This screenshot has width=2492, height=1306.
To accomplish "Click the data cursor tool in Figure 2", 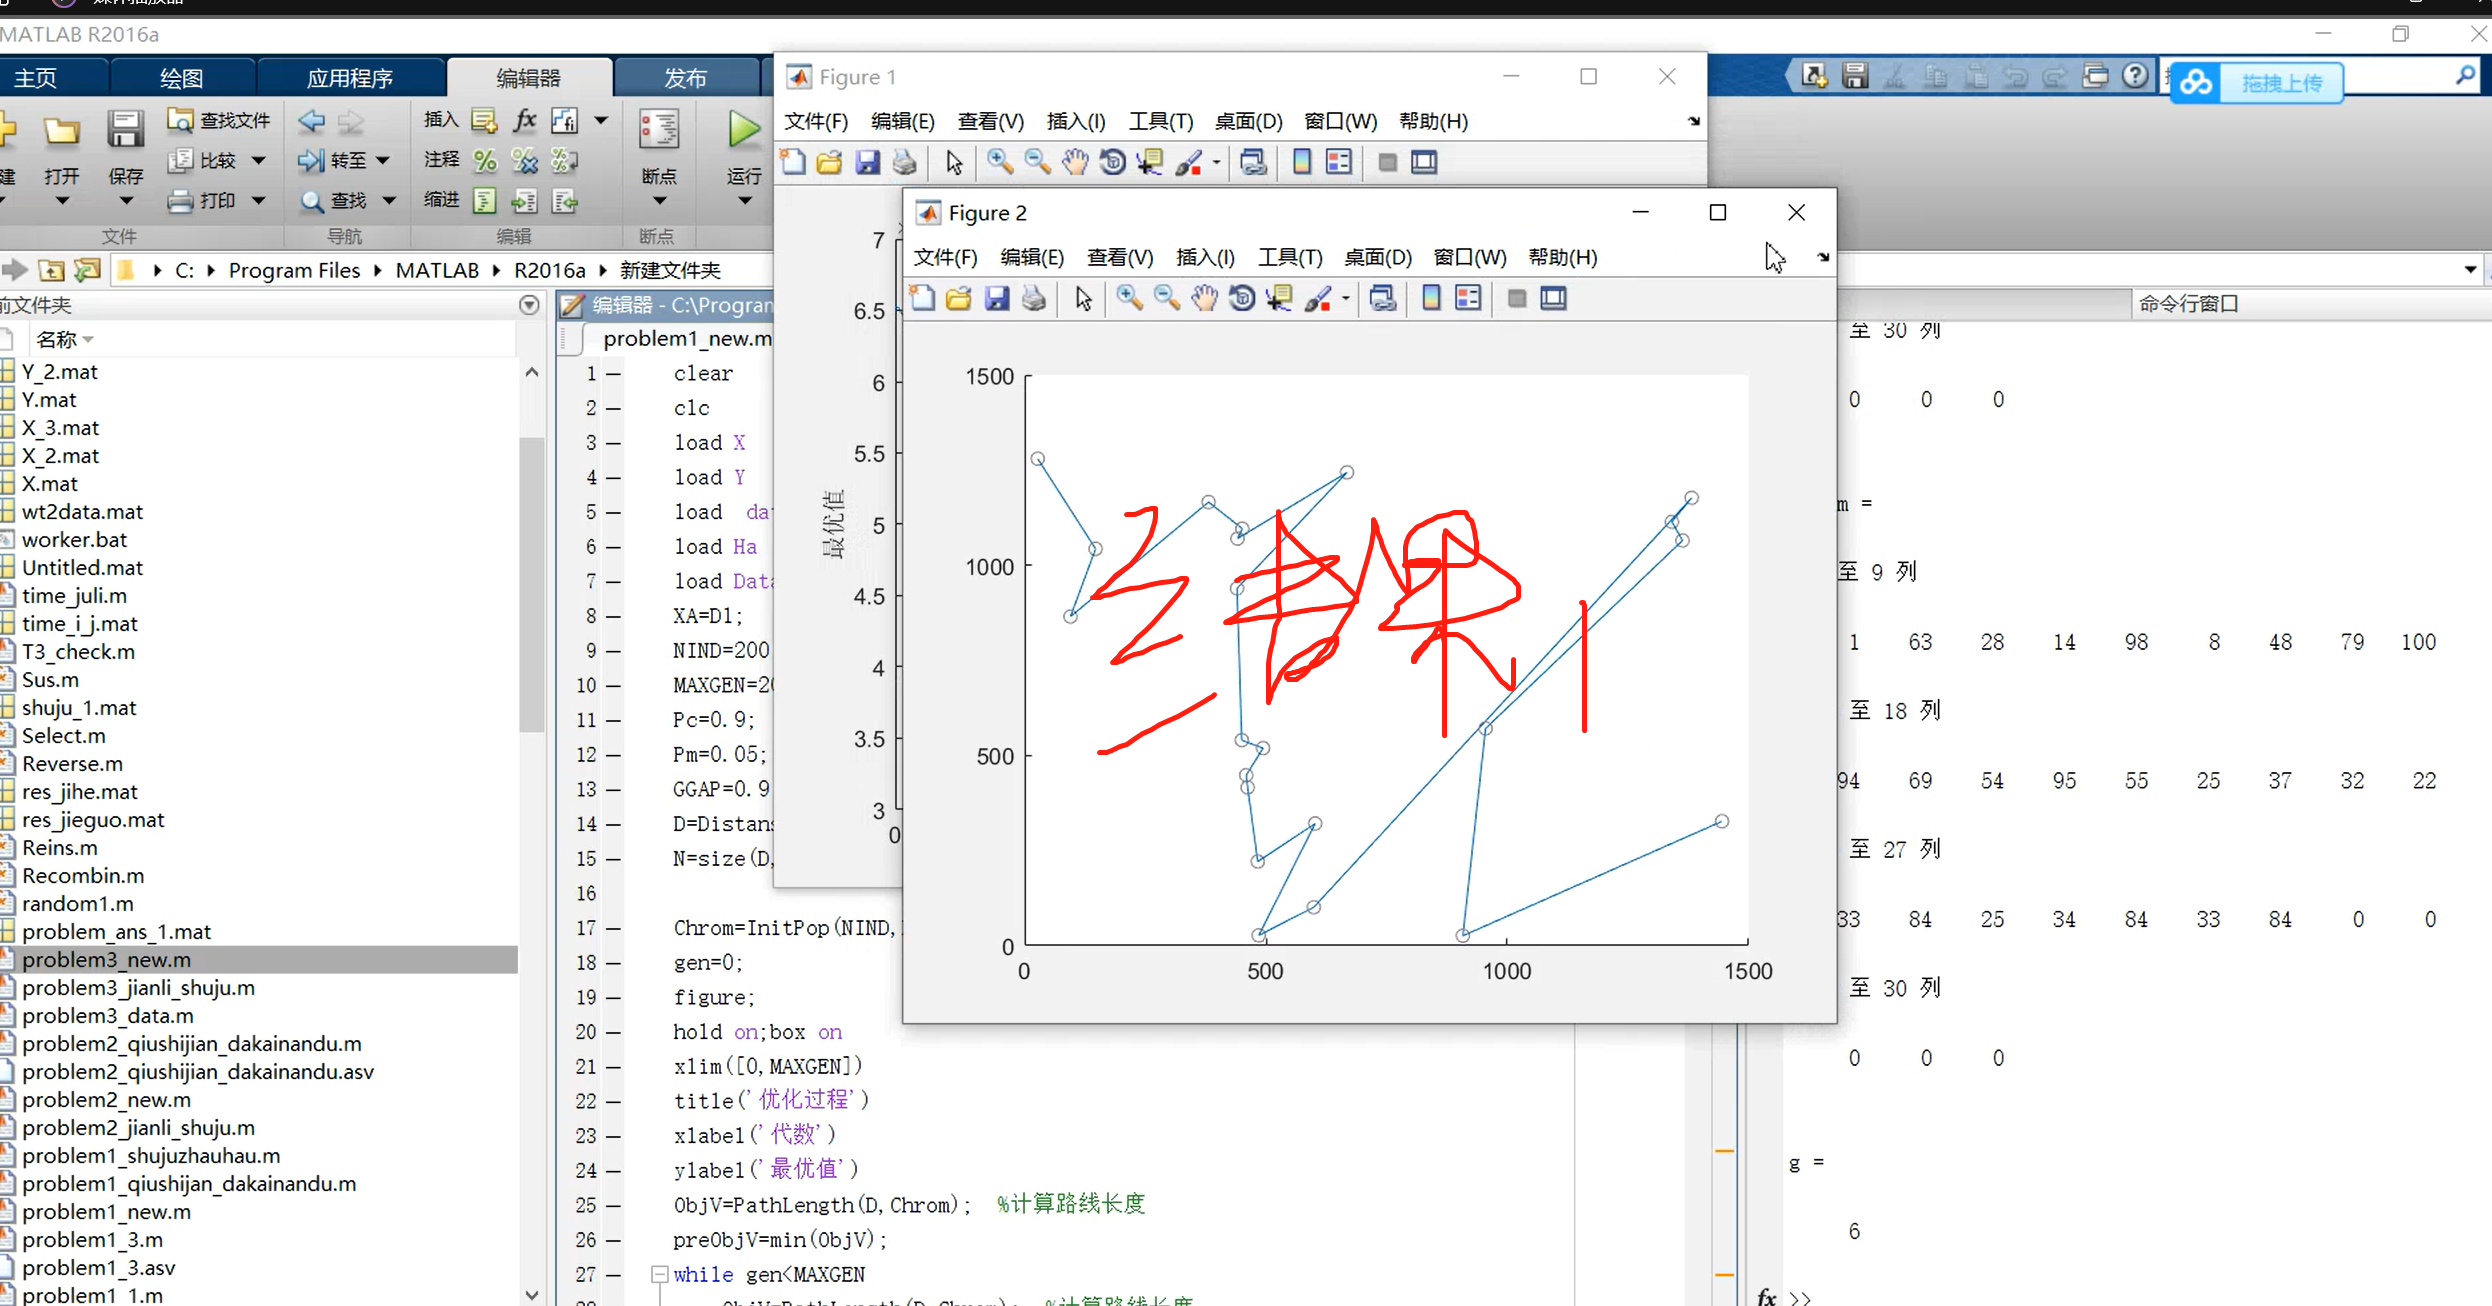I will click(1282, 298).
